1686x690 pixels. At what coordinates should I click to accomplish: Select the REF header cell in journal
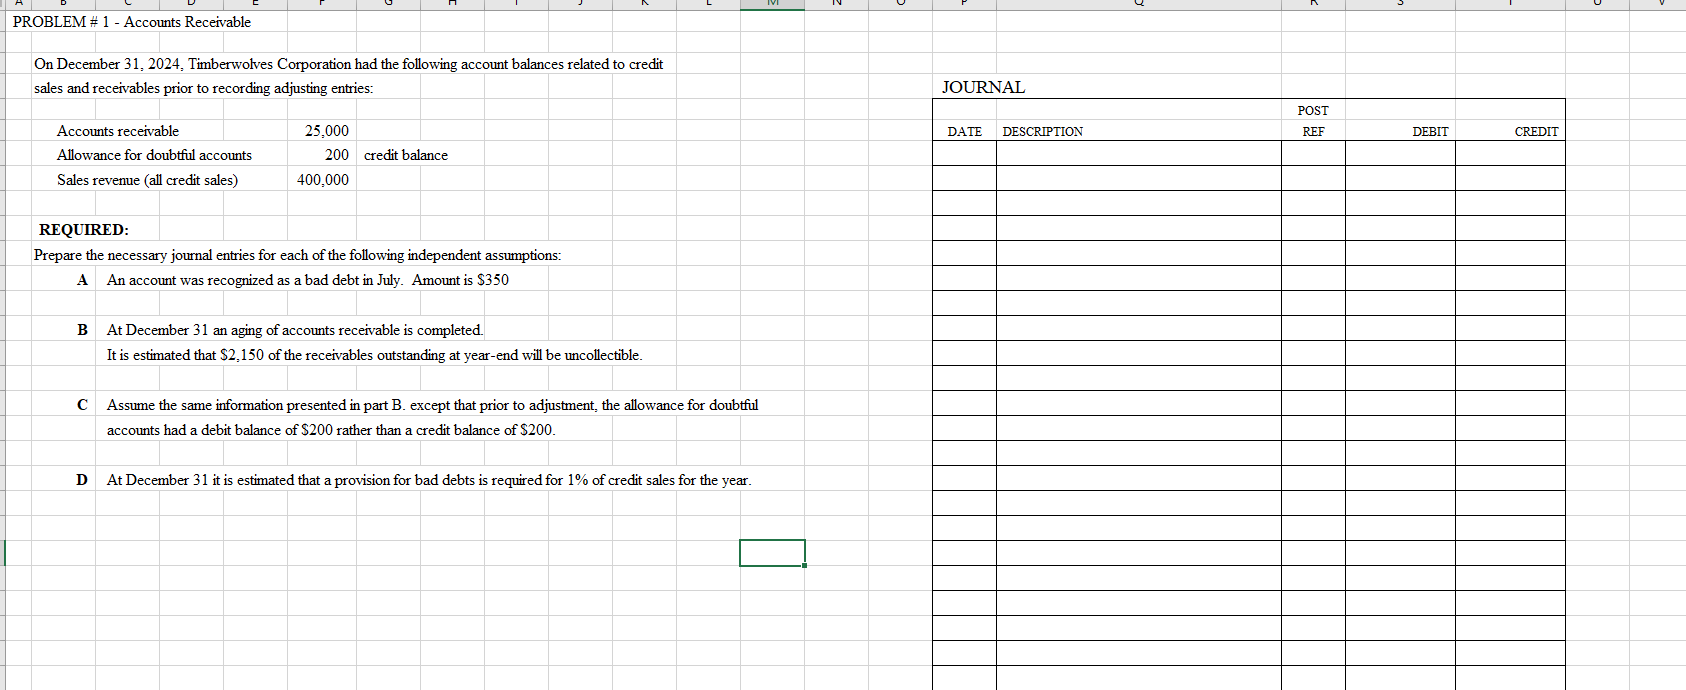(x=1313, y=132)
